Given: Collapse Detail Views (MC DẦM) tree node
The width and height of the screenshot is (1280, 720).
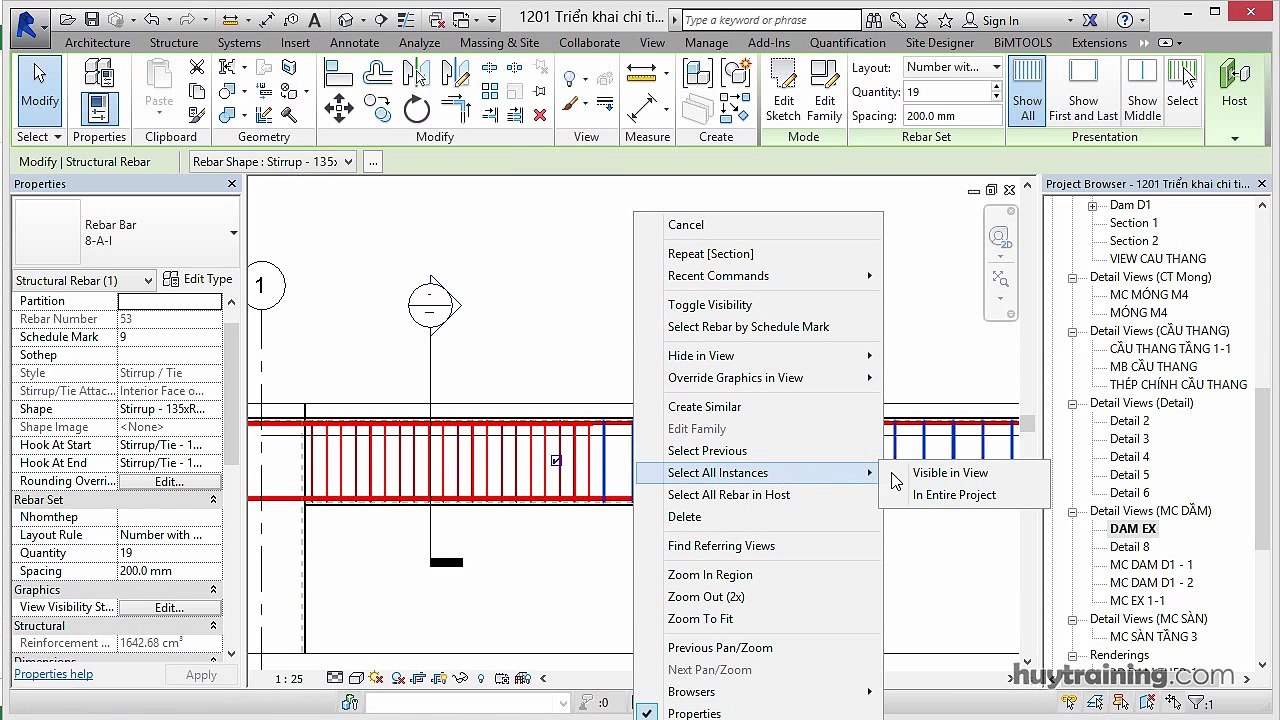Looking at the screenshot, I should [x=1072, y=511].
